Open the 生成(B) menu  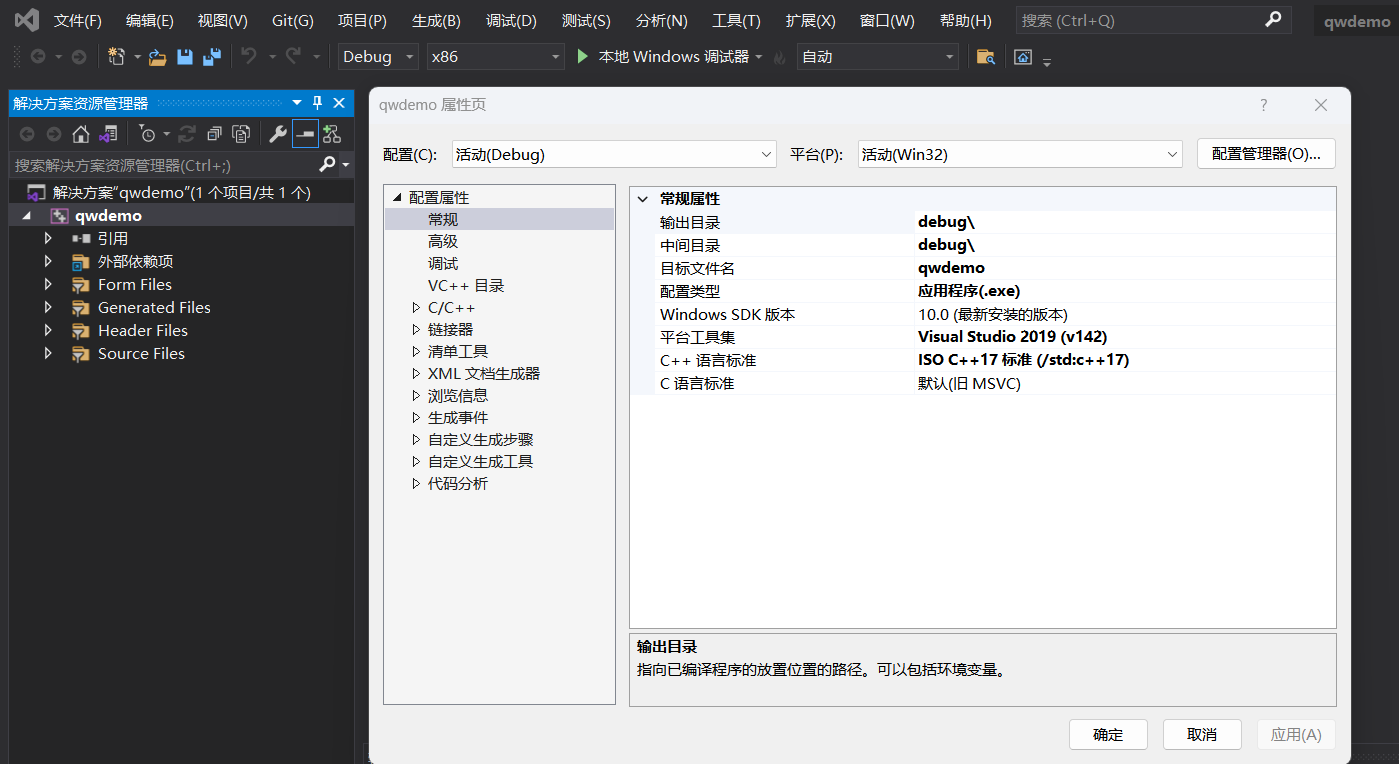click(436, 20)
